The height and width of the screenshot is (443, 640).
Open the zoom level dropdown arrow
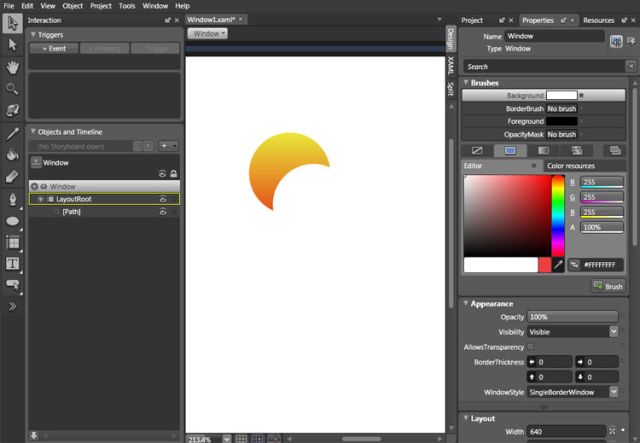coord(227,439)
